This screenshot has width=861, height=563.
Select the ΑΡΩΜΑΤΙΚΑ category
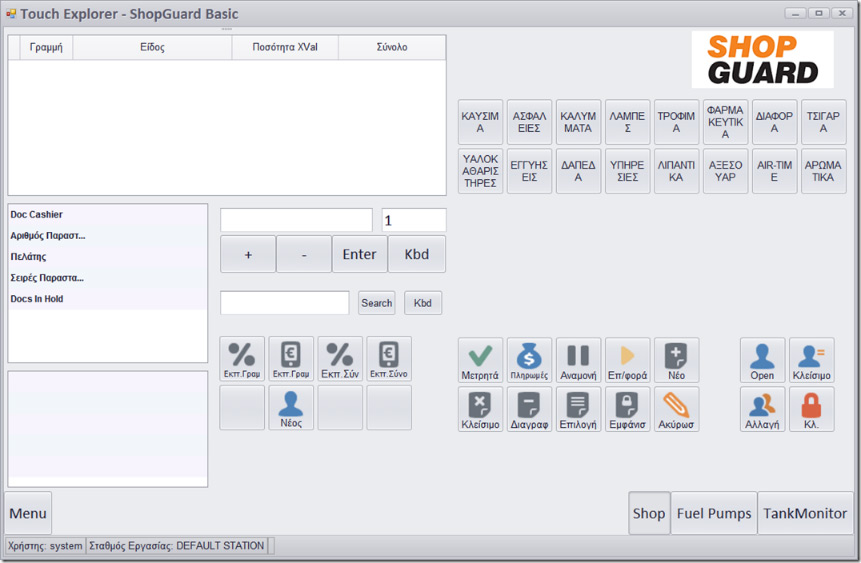823,171
